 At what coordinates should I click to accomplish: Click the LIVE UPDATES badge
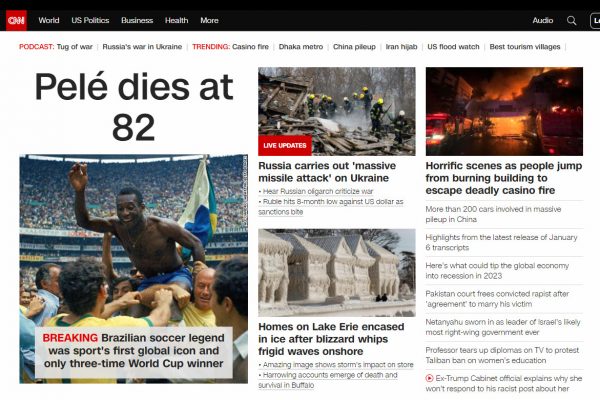click(x=285, y=145)
